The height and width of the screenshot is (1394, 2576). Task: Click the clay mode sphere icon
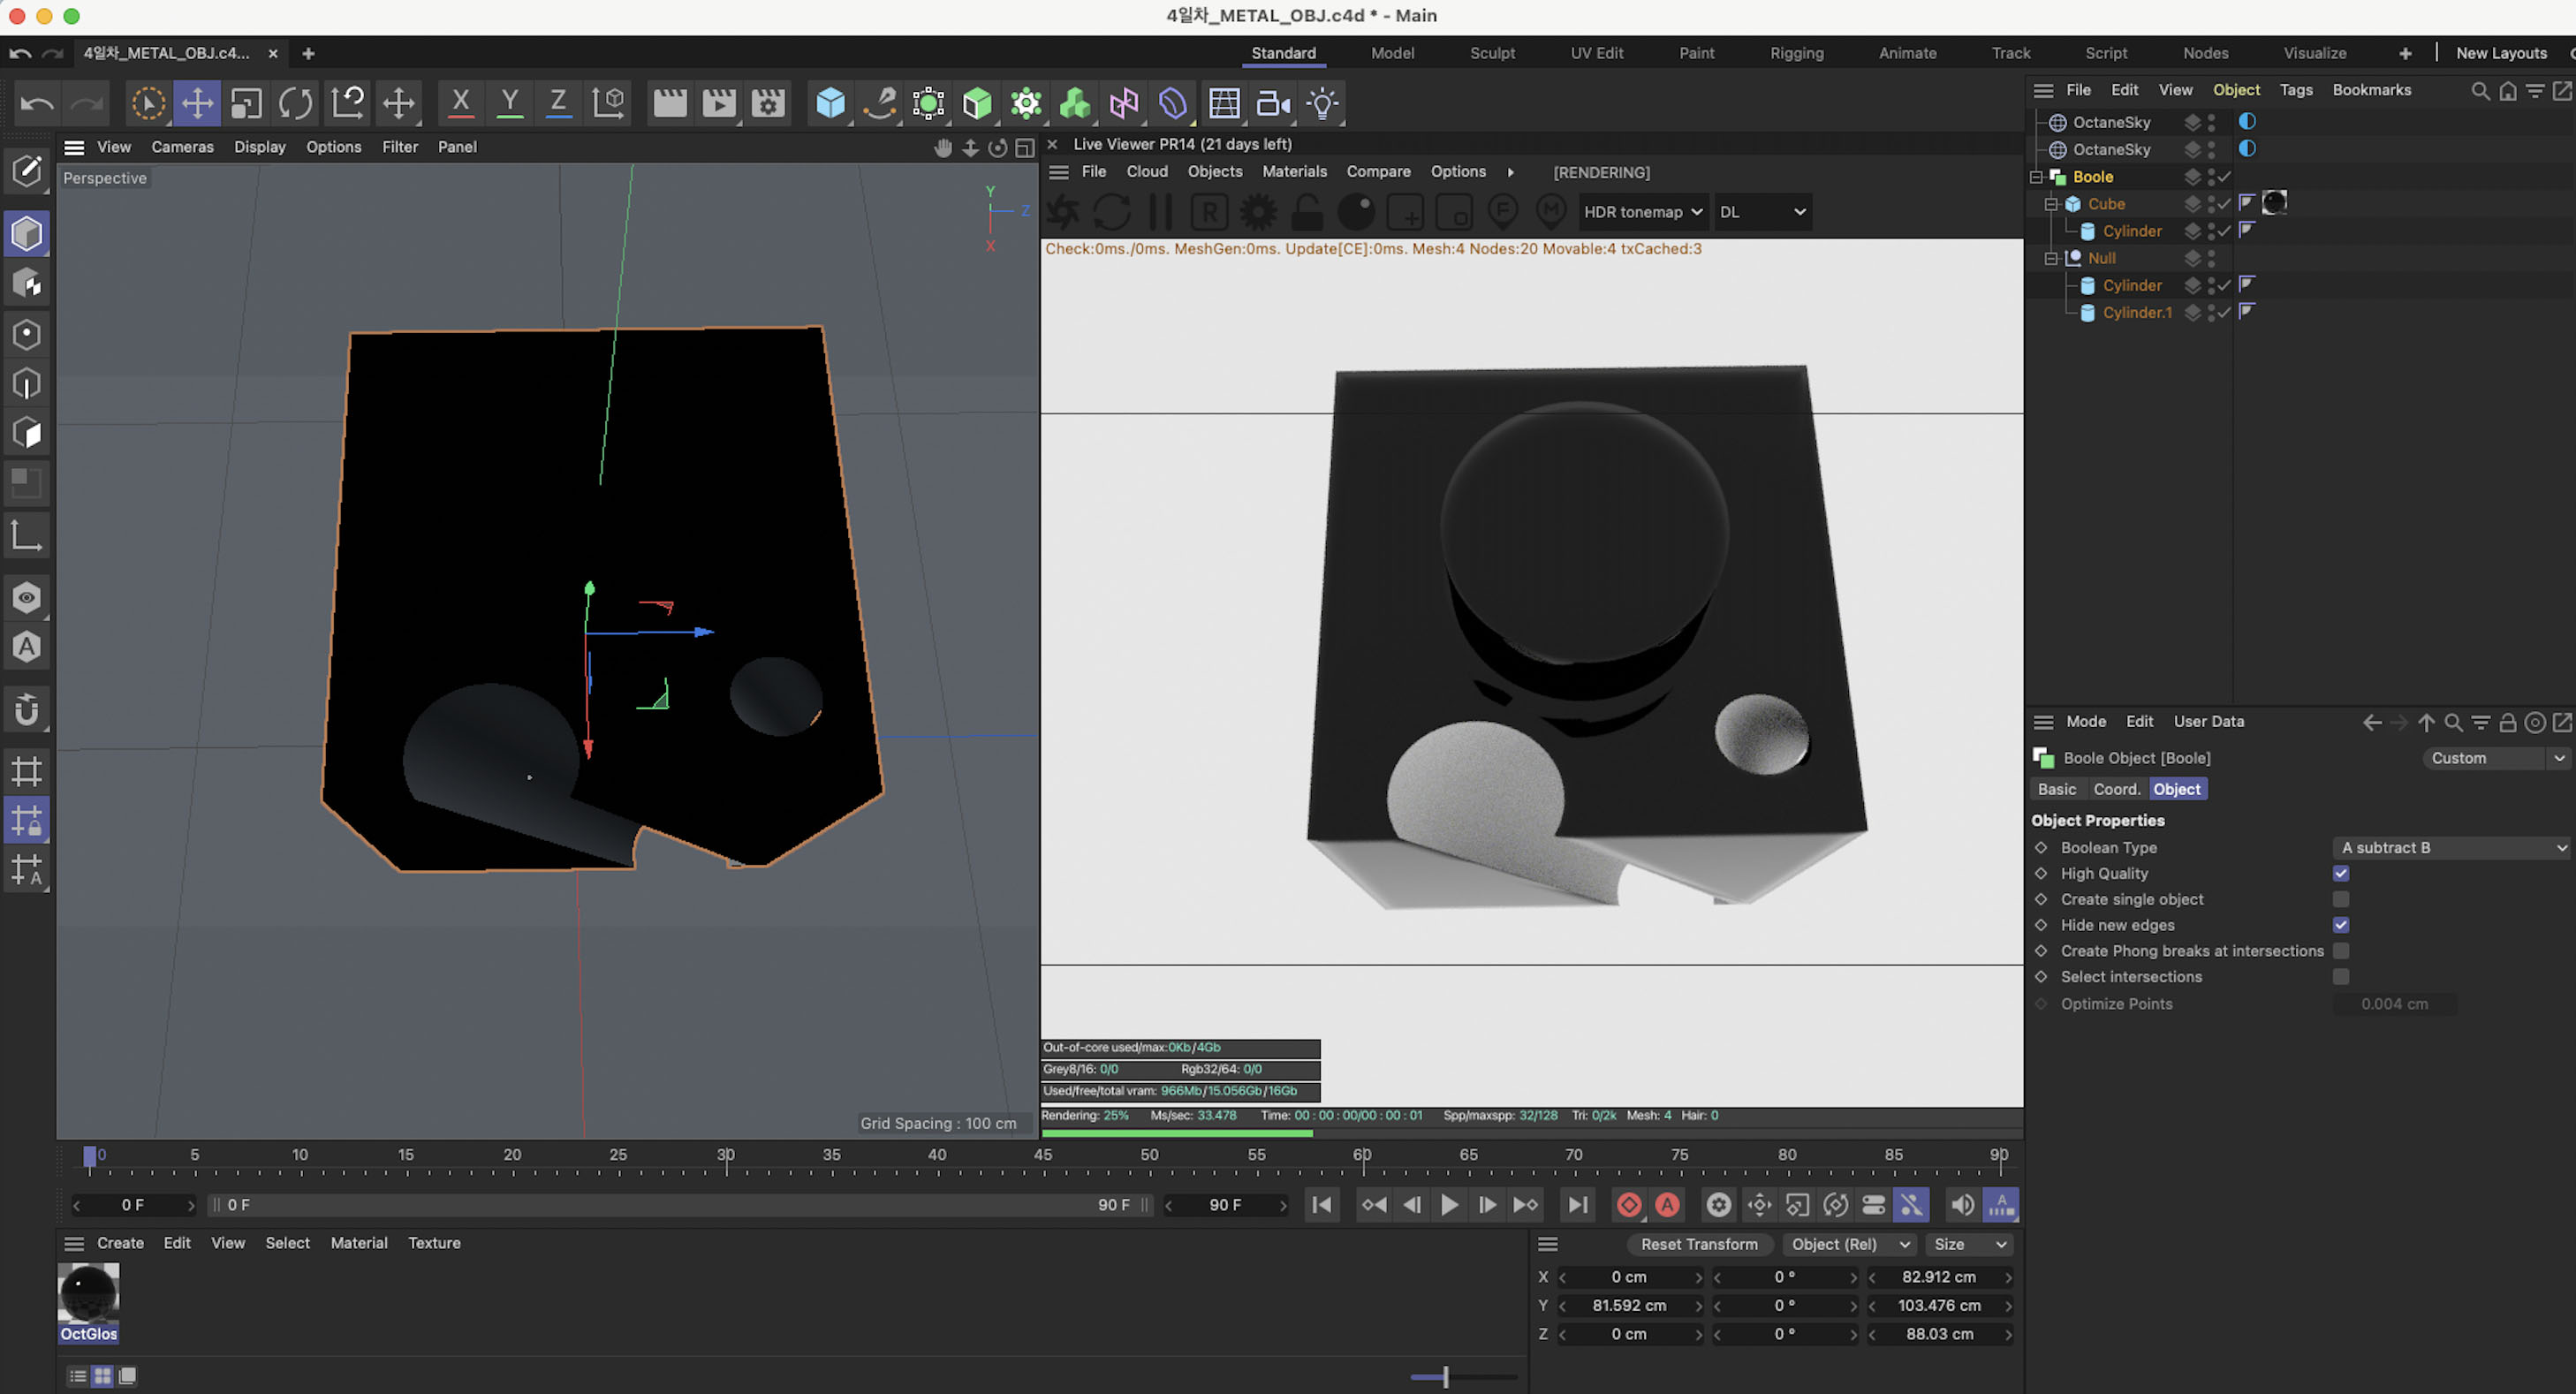(1356, 212)
